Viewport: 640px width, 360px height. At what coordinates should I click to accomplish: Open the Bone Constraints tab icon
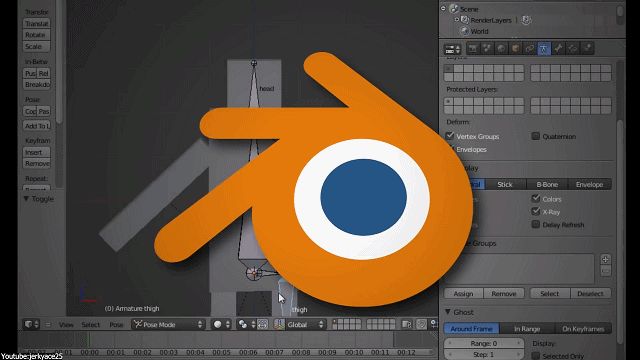[573, 49]
